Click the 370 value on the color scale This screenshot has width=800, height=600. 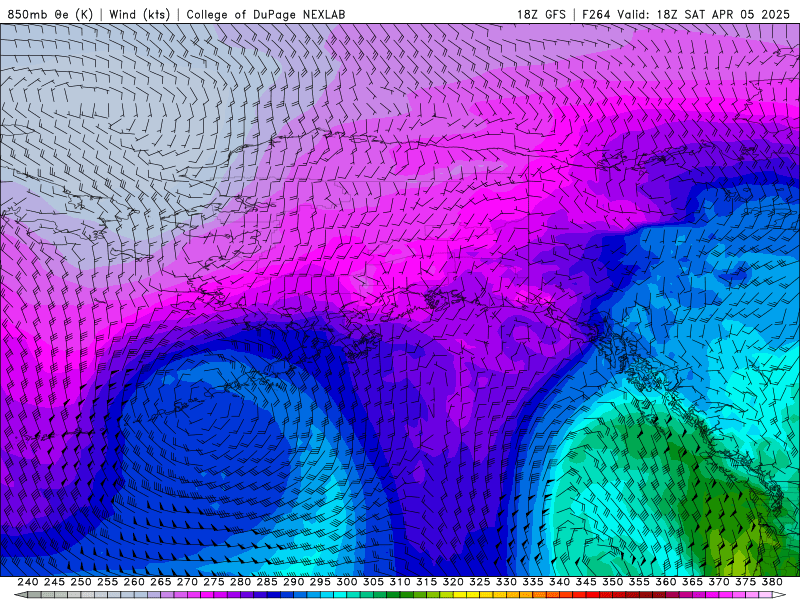(718, 582)
